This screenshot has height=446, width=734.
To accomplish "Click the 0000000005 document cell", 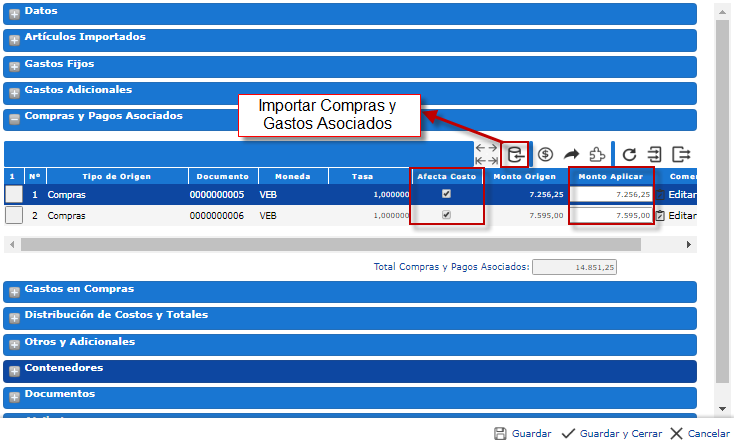I will coord(217,195).
